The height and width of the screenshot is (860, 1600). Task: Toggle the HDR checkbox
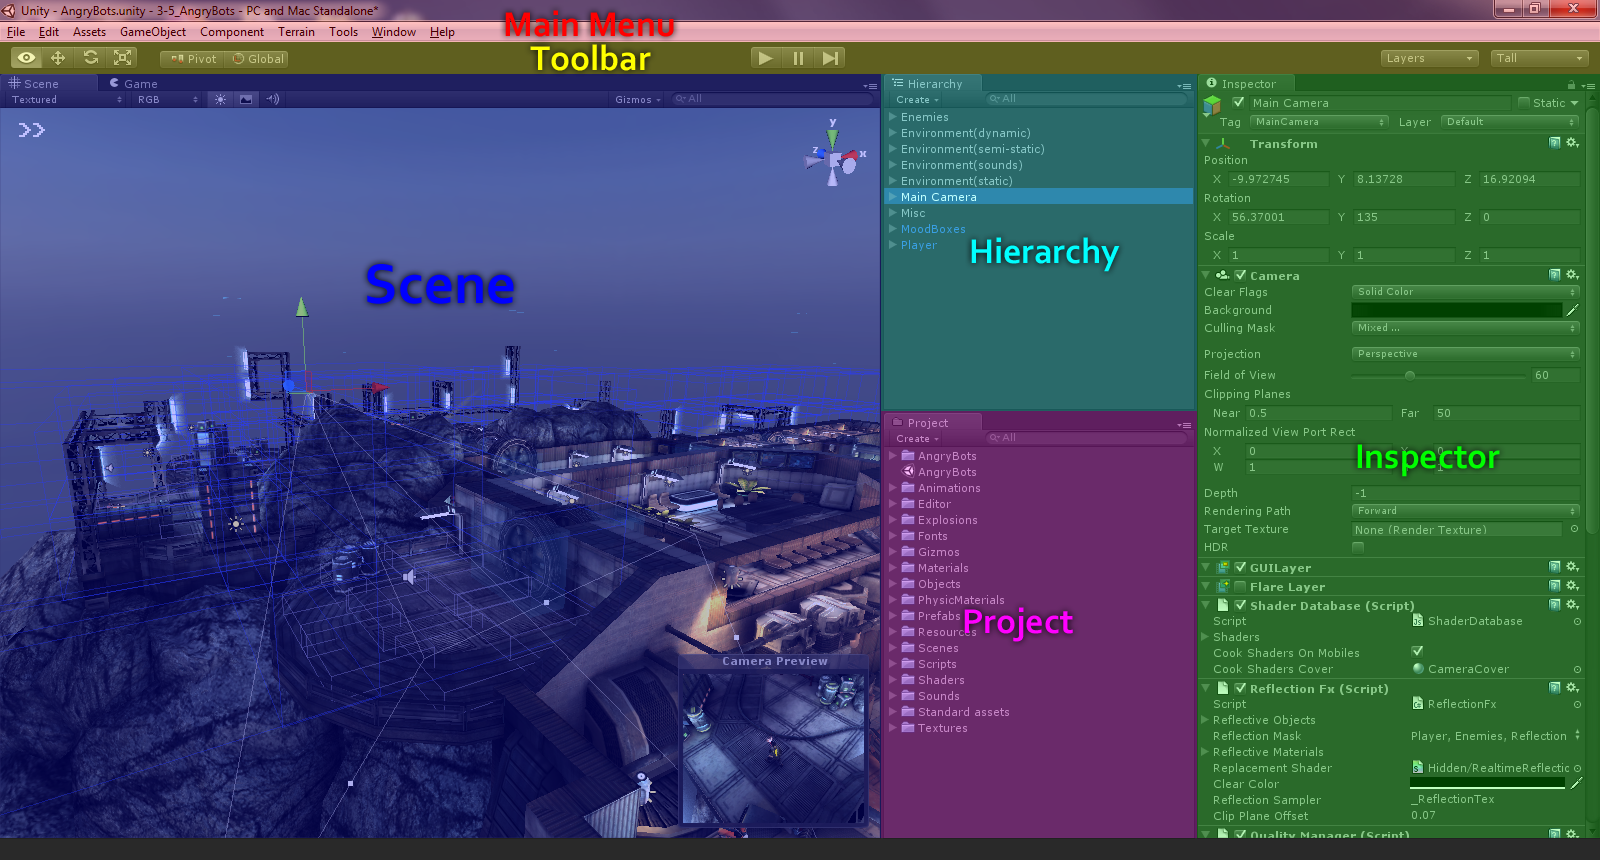point(1358,547)
